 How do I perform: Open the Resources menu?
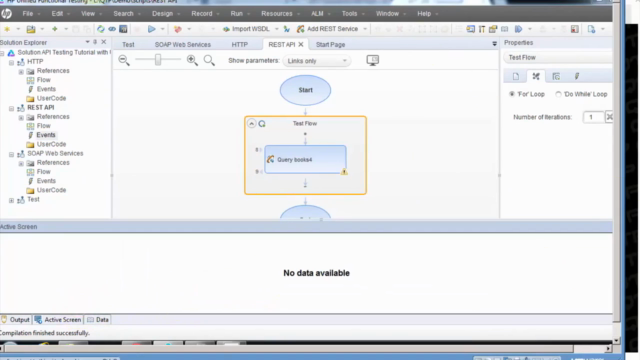click(x=277, y=13)
